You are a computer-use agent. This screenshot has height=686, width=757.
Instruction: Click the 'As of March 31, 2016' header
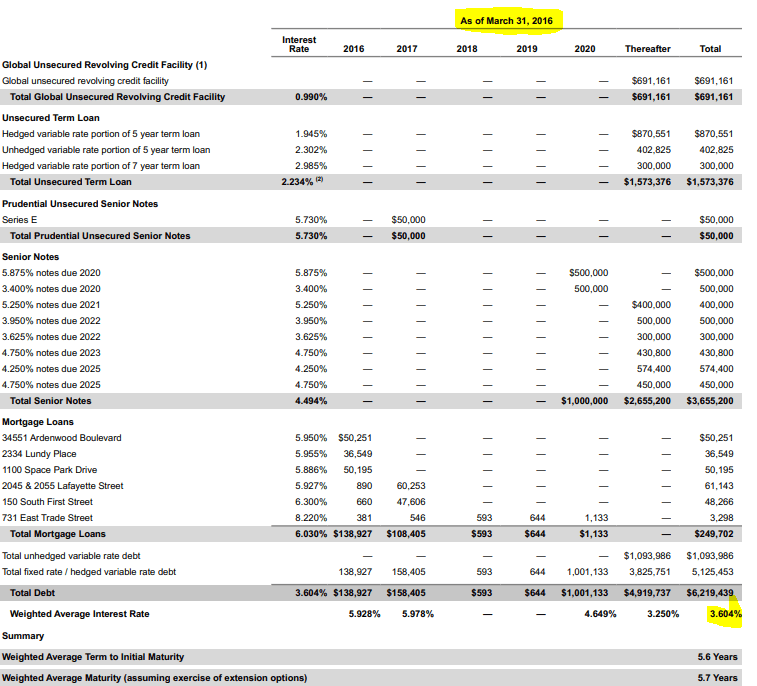point(506,21)
